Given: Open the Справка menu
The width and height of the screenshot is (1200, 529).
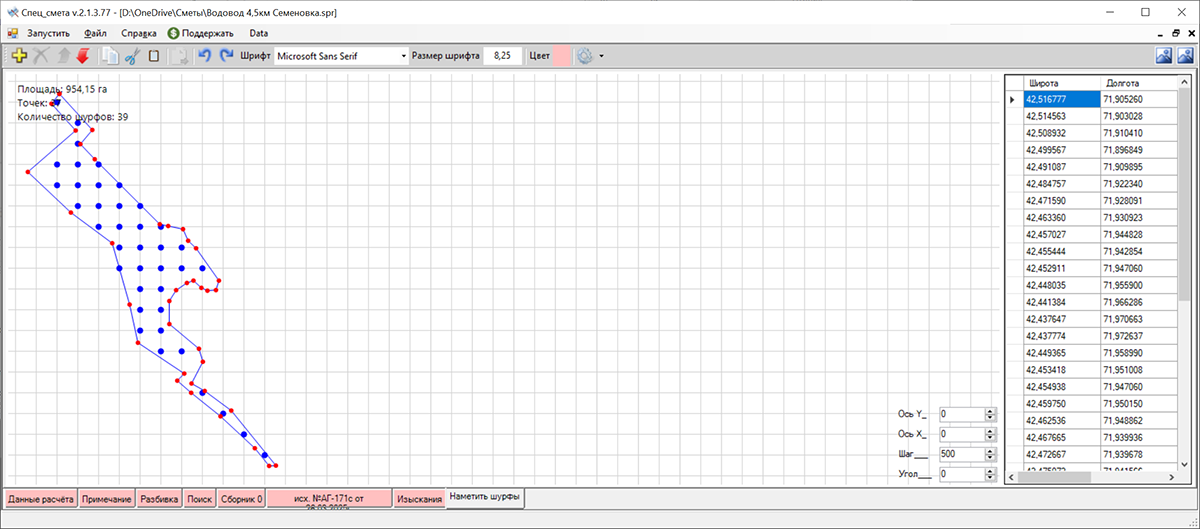Looking at the screenshot, I should tap(139, 33).
